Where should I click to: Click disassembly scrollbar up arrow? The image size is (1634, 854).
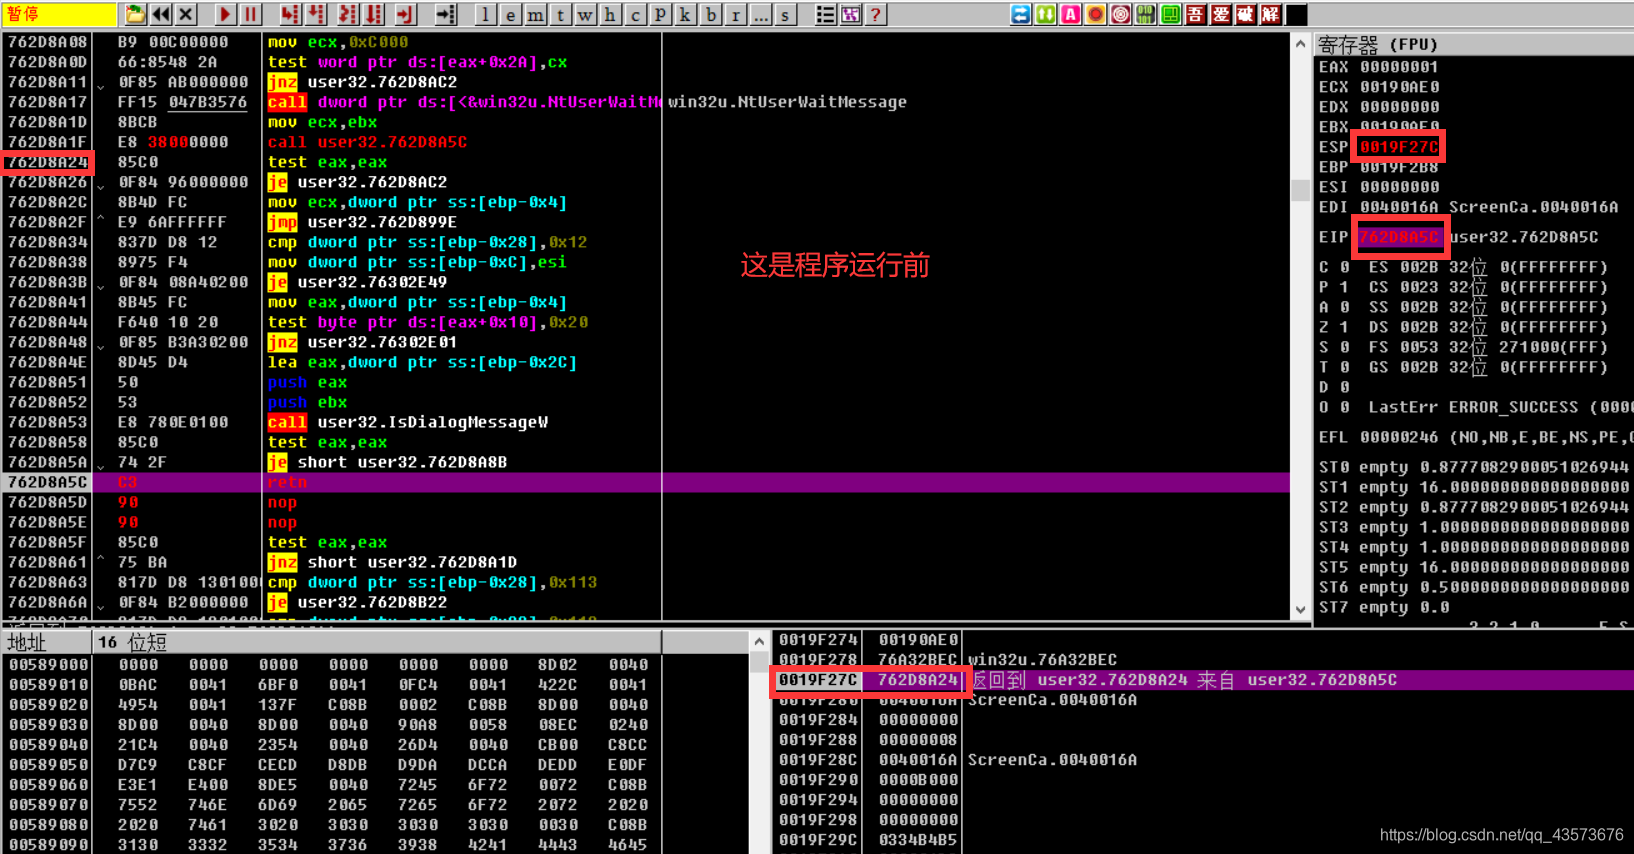(x=1300, y=43)
